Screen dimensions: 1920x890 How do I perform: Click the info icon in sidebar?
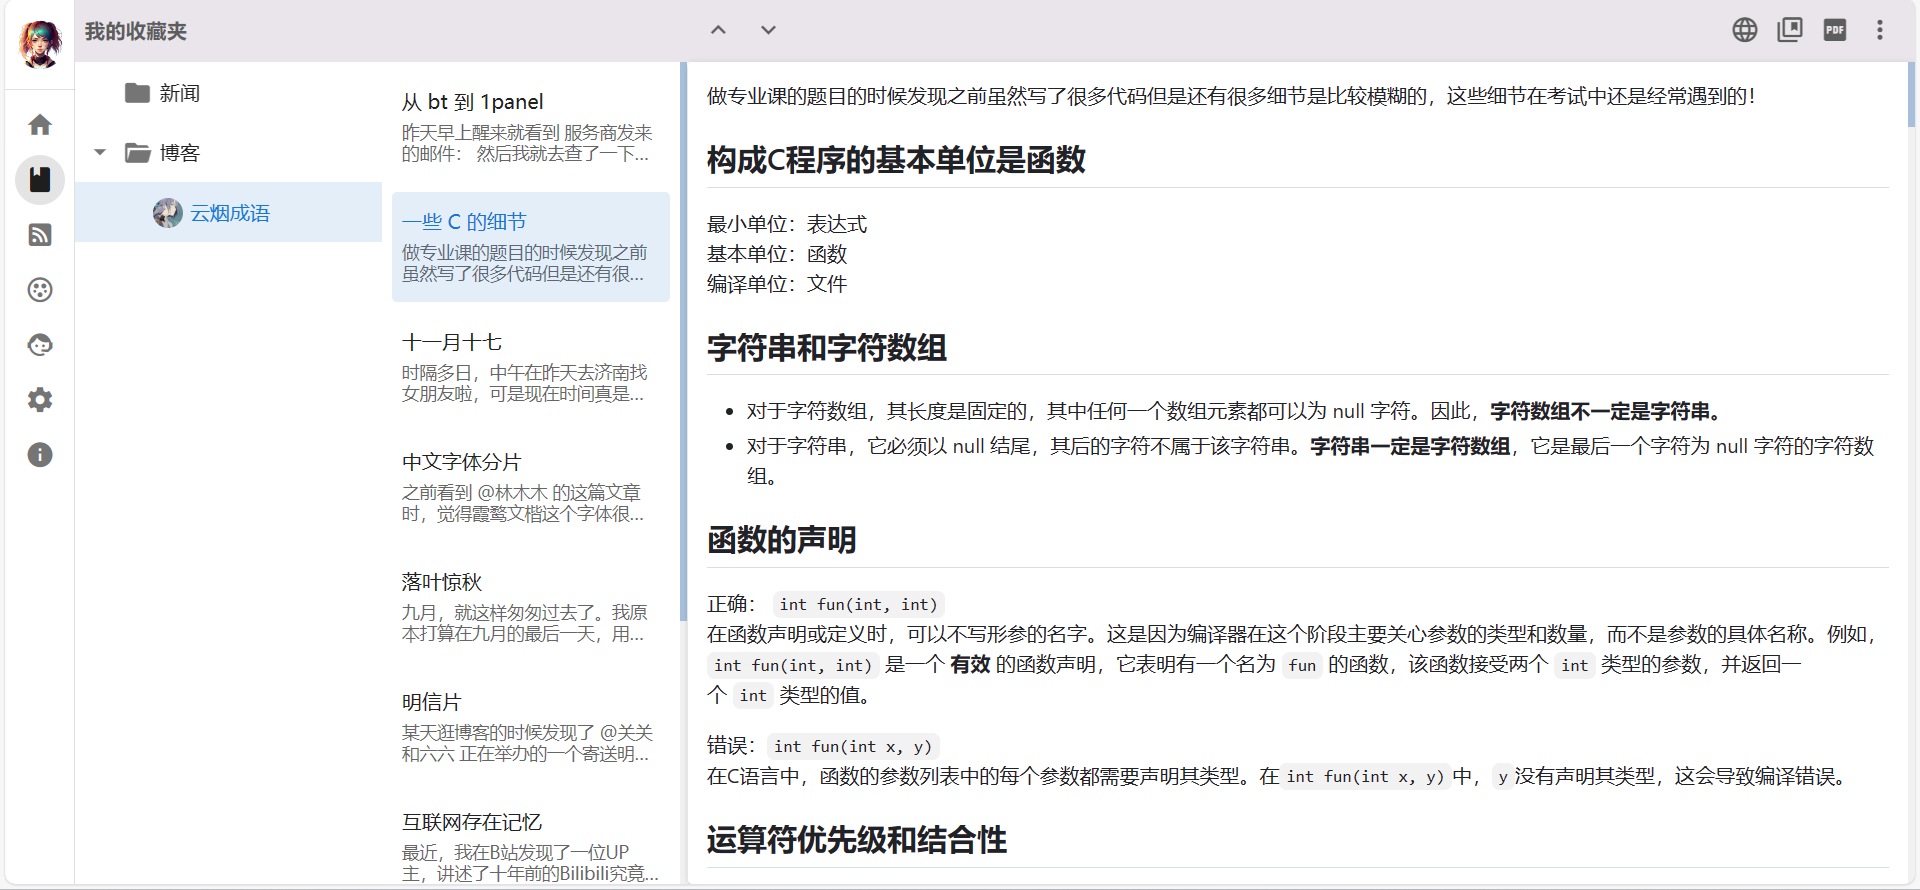click(40, 455)
